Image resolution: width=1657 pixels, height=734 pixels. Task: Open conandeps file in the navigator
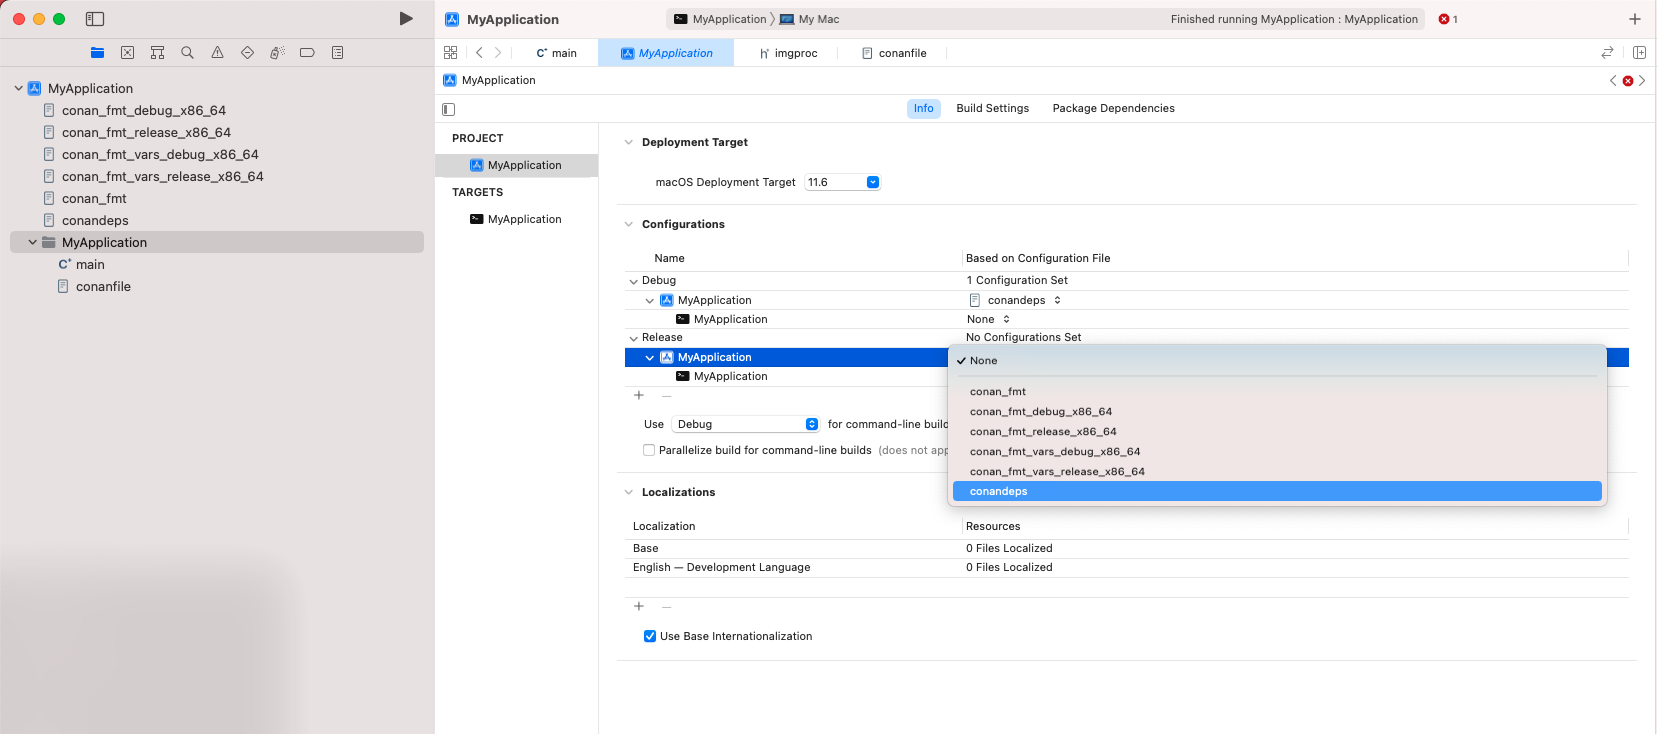point(86,221)
